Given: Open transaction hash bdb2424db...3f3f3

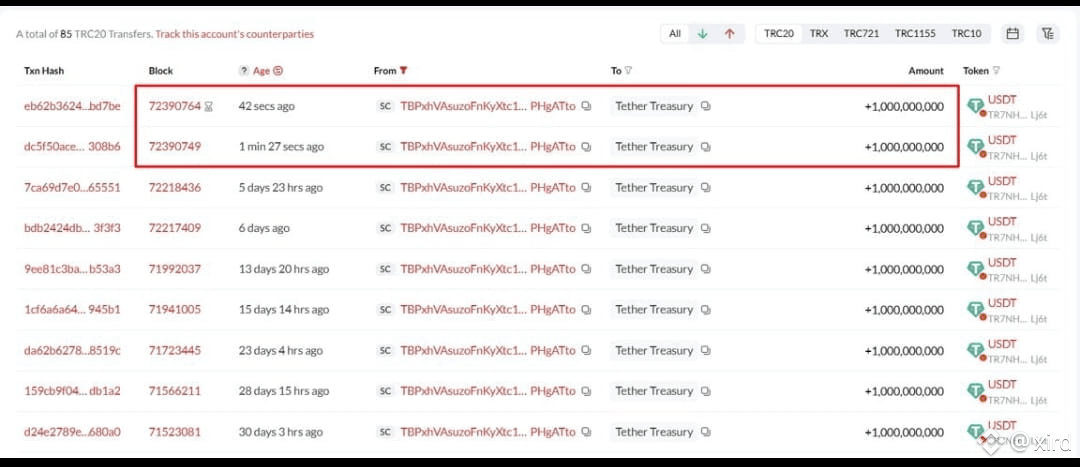Looking at the screenshot, I should [x=72, y=228].
